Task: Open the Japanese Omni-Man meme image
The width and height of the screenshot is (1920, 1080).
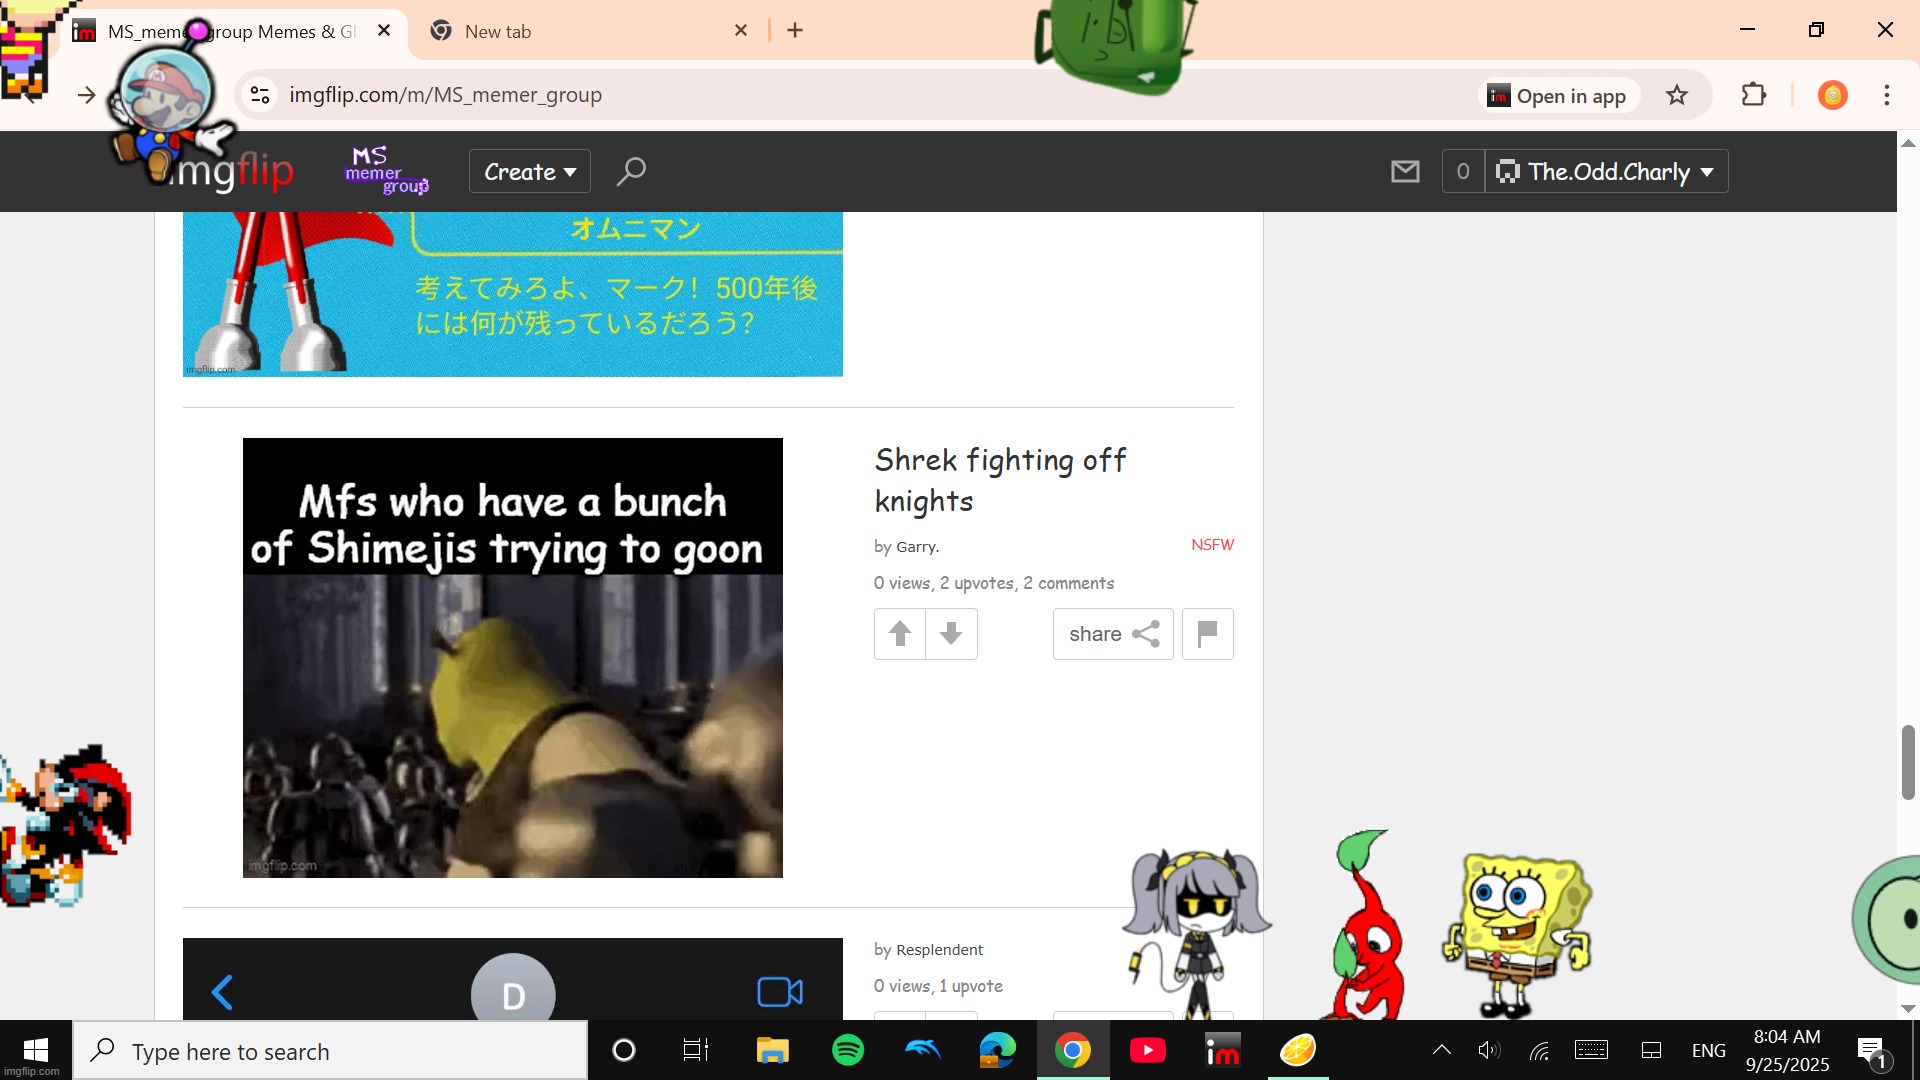Action: (512, 294)
